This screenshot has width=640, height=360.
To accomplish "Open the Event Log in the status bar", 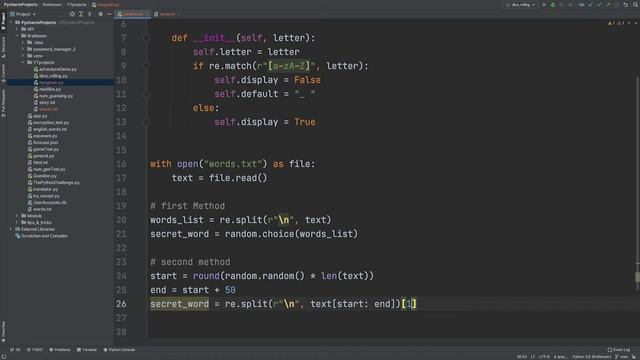I will [619, 350].
